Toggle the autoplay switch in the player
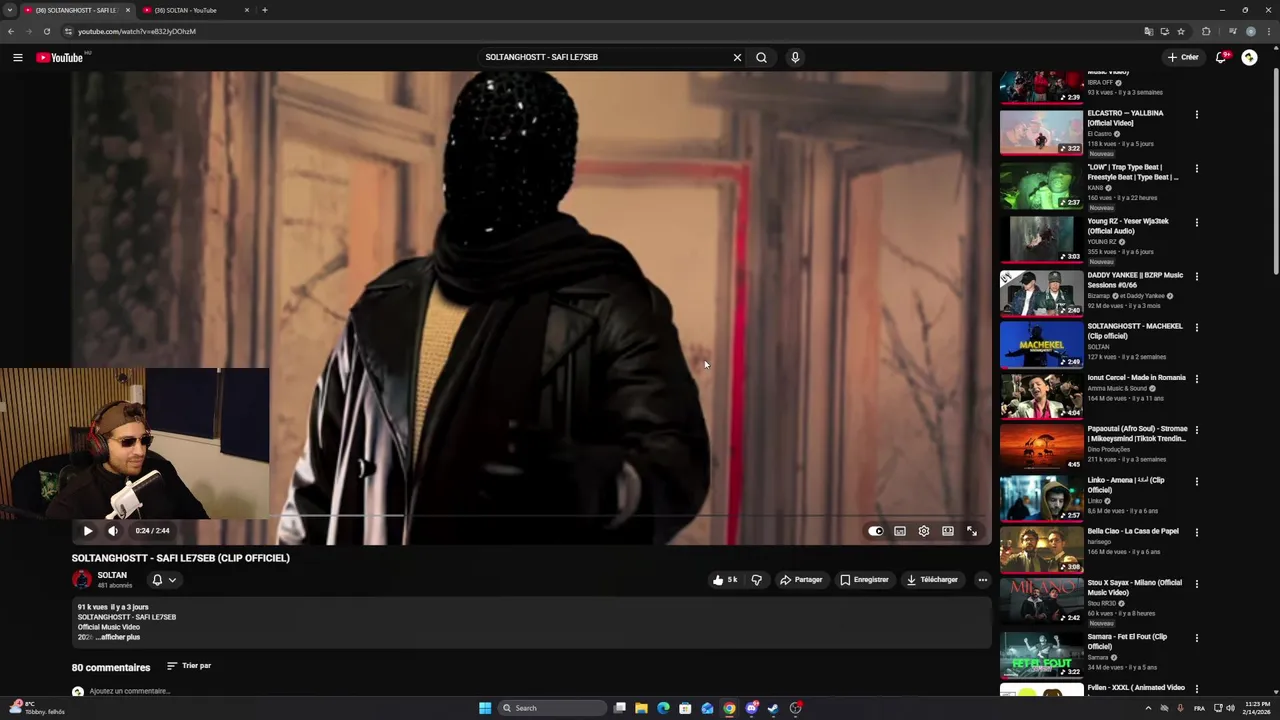Screen dimensions: 1280x720 click(x=876, y=531)
